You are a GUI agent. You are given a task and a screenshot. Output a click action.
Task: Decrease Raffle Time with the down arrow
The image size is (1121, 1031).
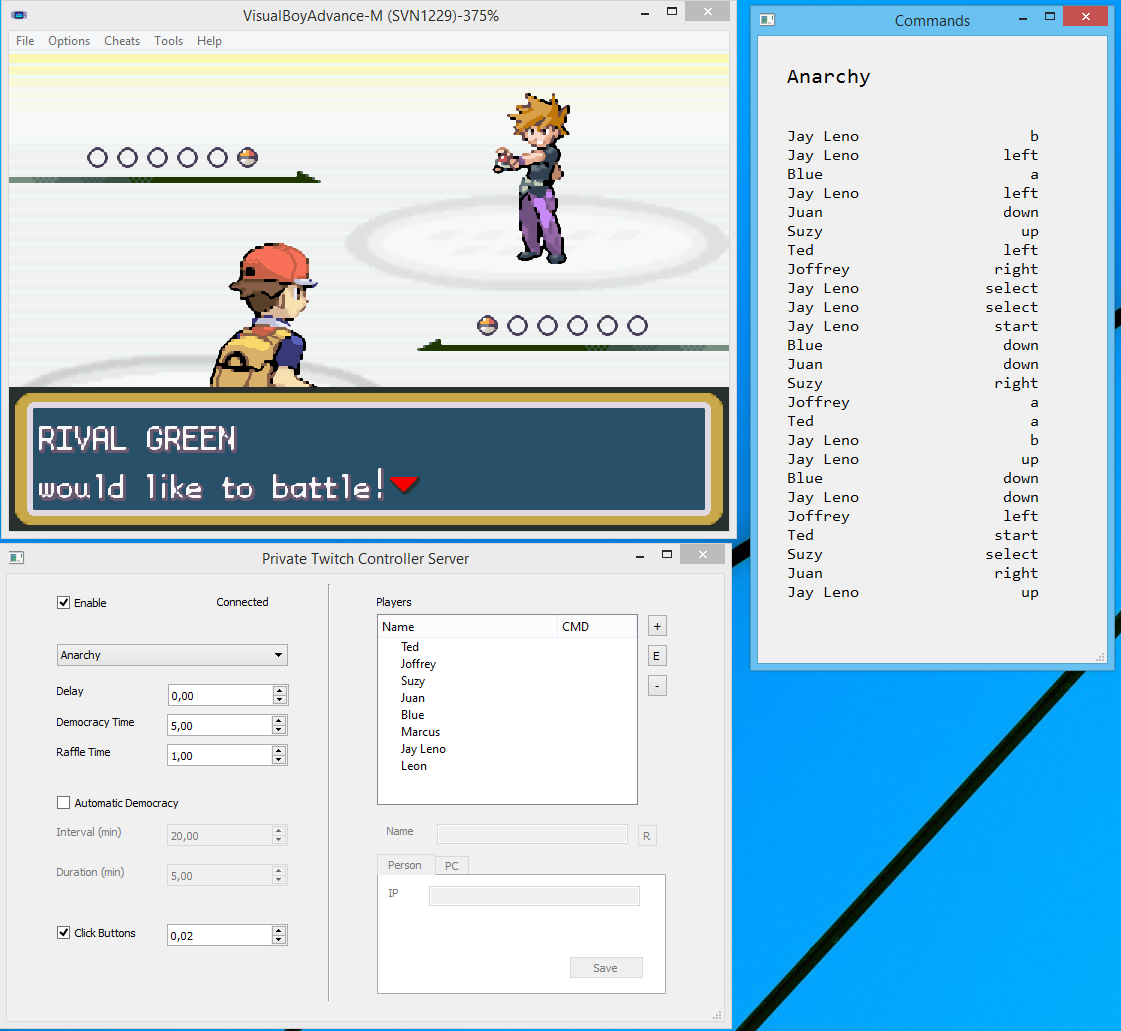click(x=280, y=760)
